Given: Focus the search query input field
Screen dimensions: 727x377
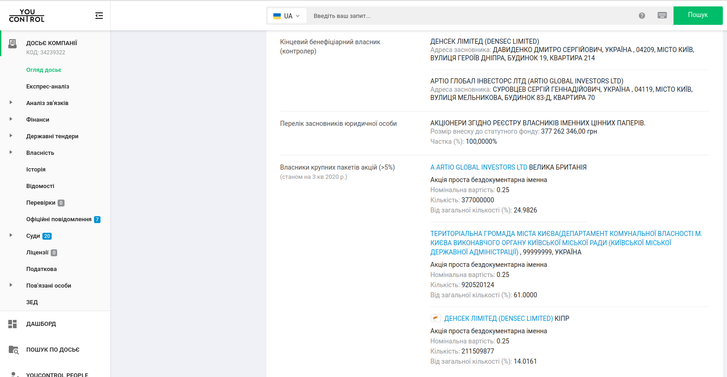Looking at the screenshot, I should [x=471, y=16].
